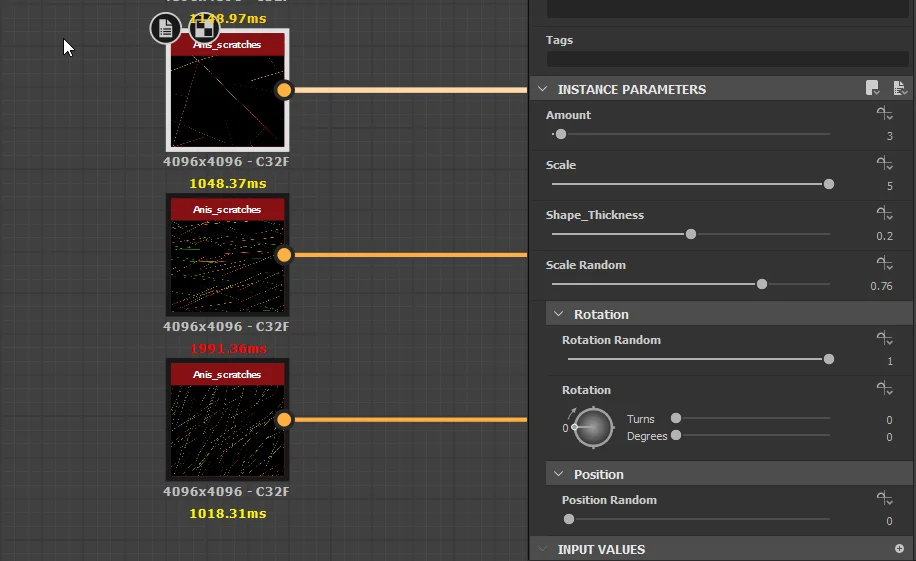Click the 1018.31ms timing label
This screenshot has height=561, width=916.
(228, 514)
